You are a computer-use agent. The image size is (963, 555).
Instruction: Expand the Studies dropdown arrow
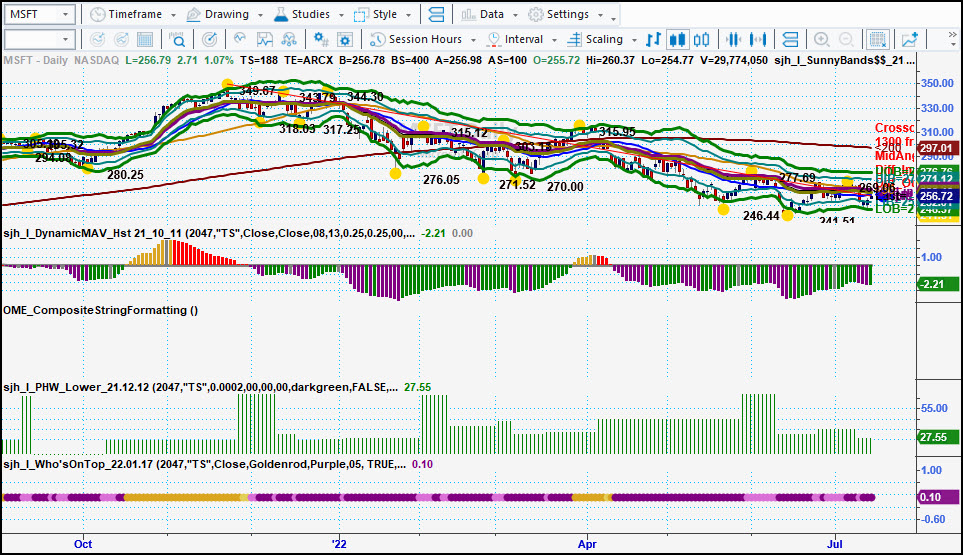[341, 15]
